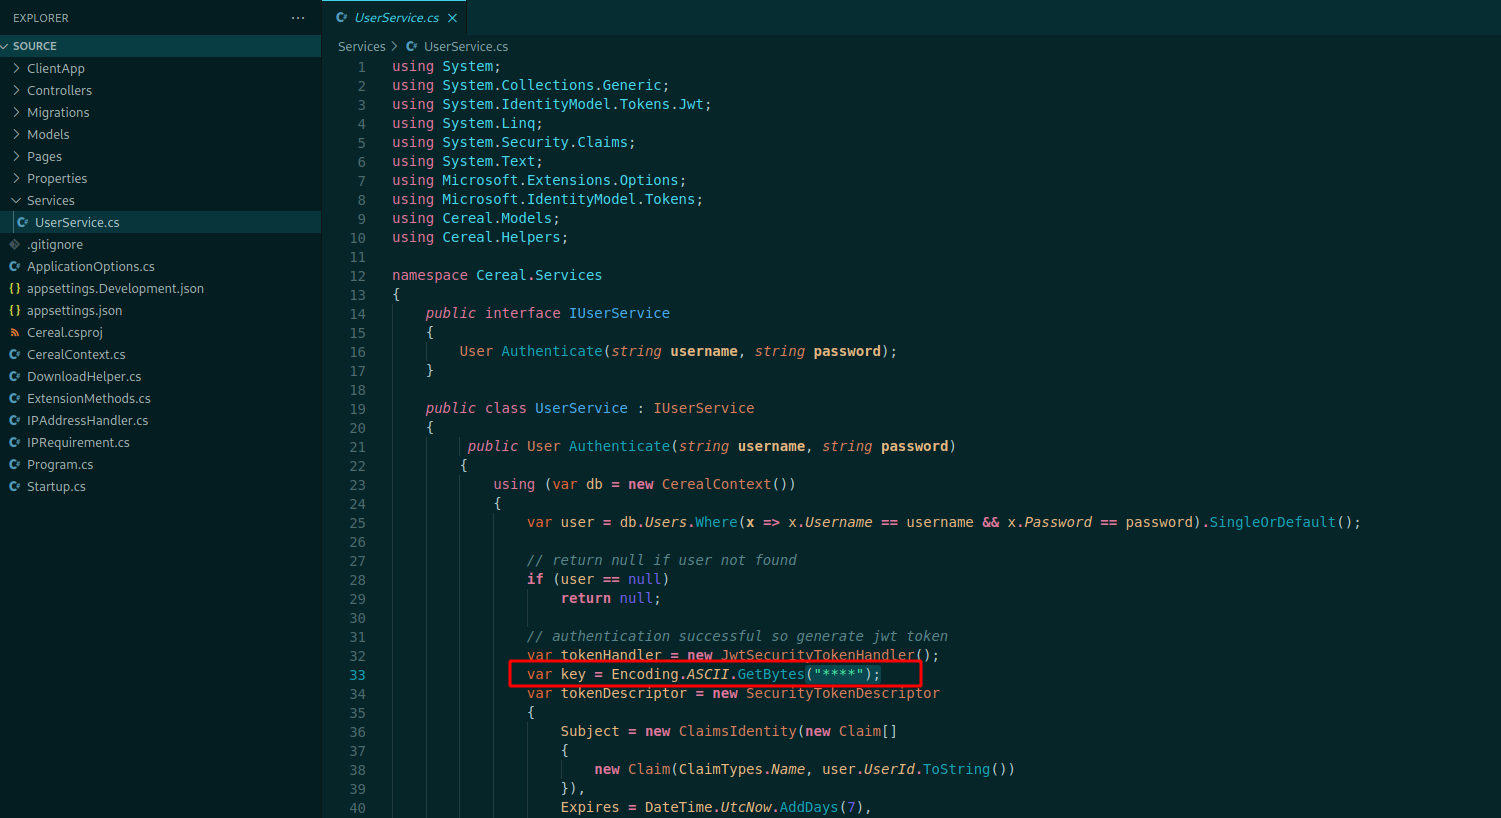Click the JSON icon next to appsettings.Development.json
This screenshot has height=818, width=1501.
coord(15,288)
